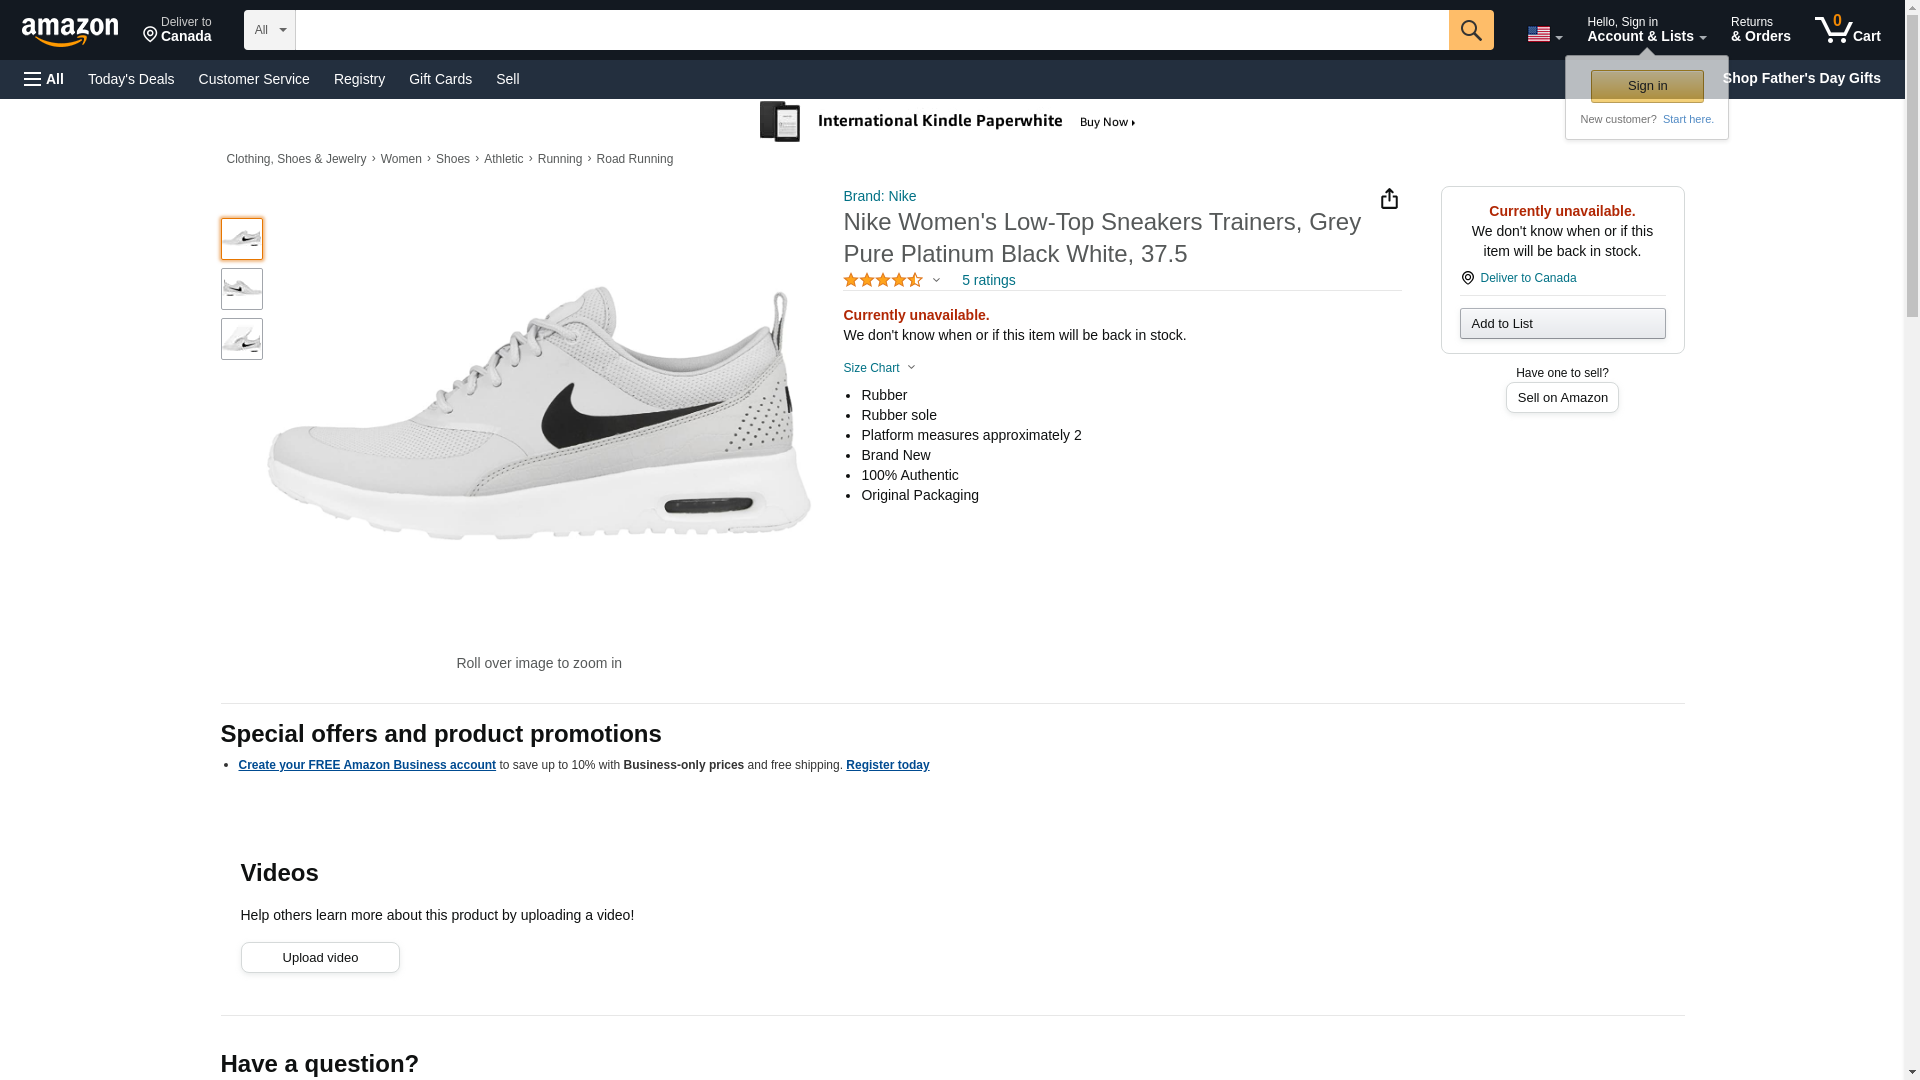Screen dimensions: 1920x1080
Task: Click the share icon near title
Action: click(x=1389, y=199)
